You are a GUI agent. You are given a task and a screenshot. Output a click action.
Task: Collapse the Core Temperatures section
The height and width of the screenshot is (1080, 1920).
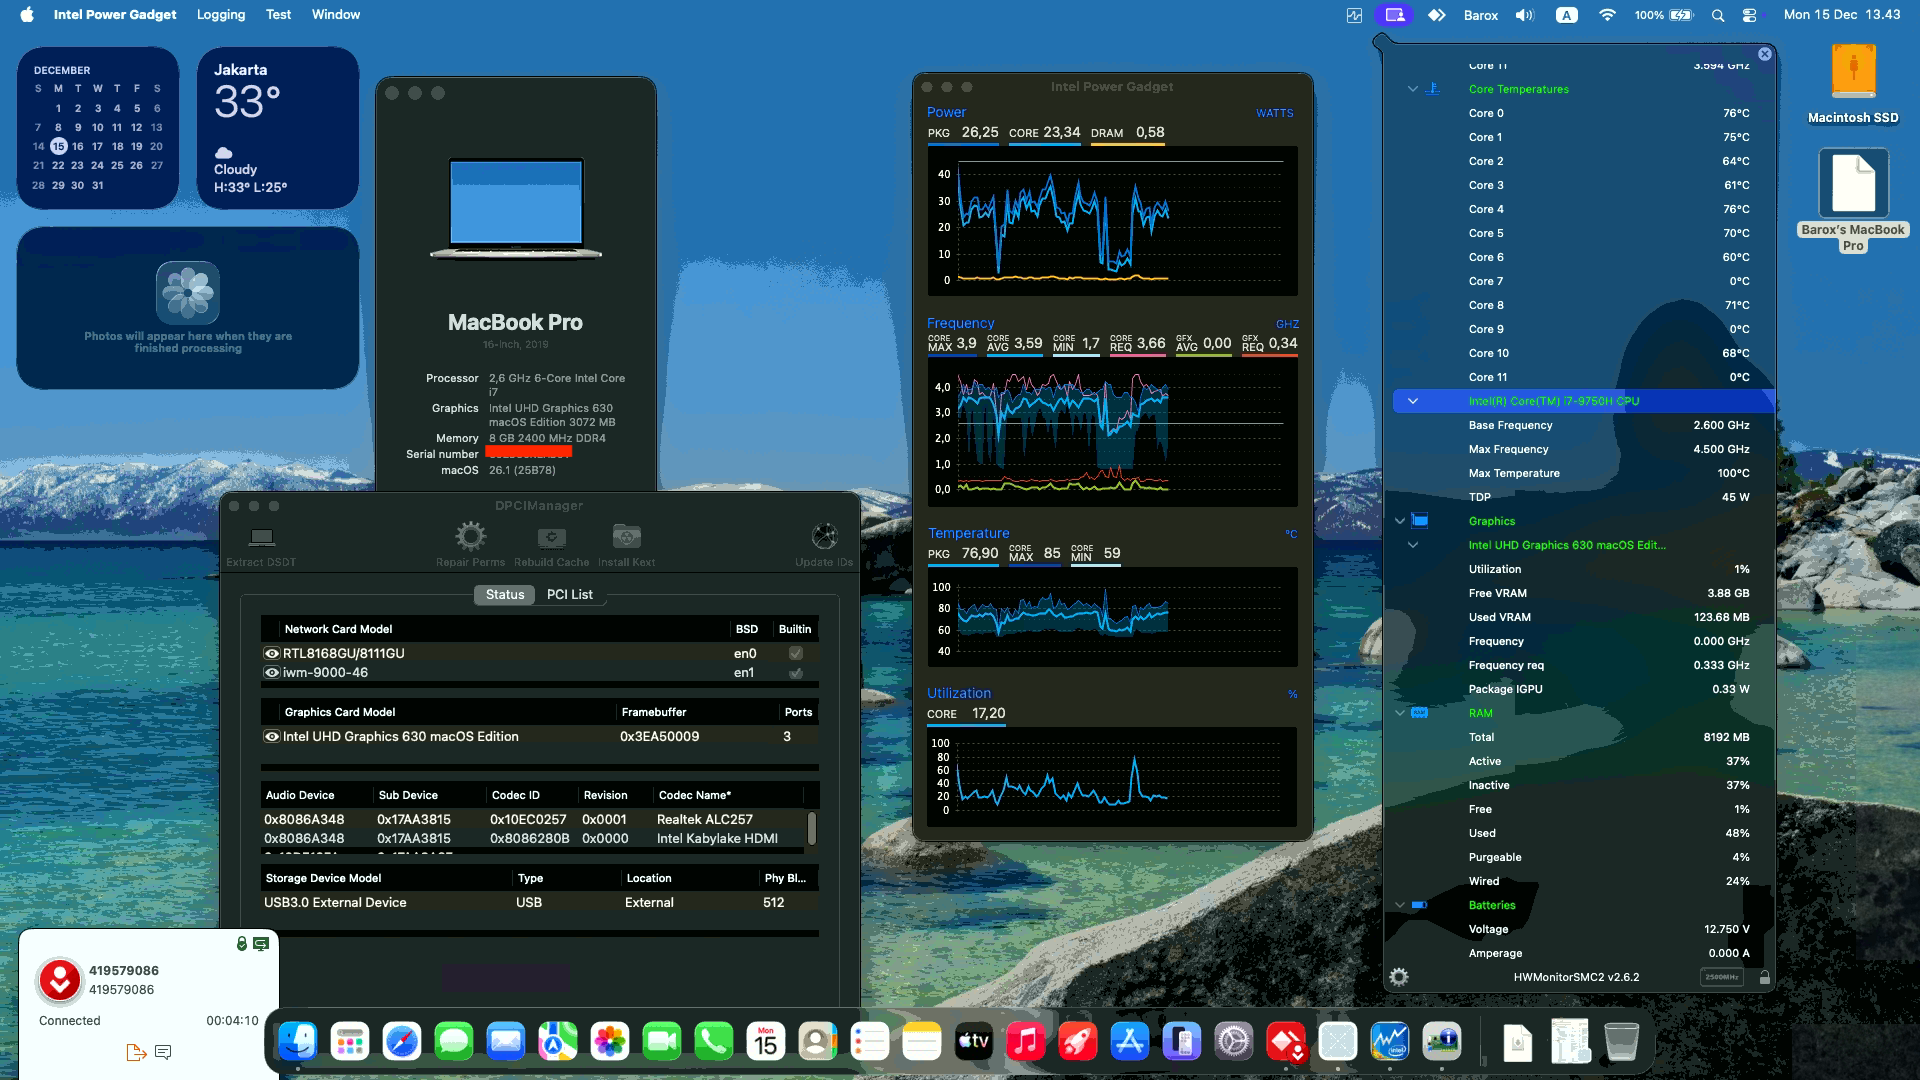[x=1411, y=89]
